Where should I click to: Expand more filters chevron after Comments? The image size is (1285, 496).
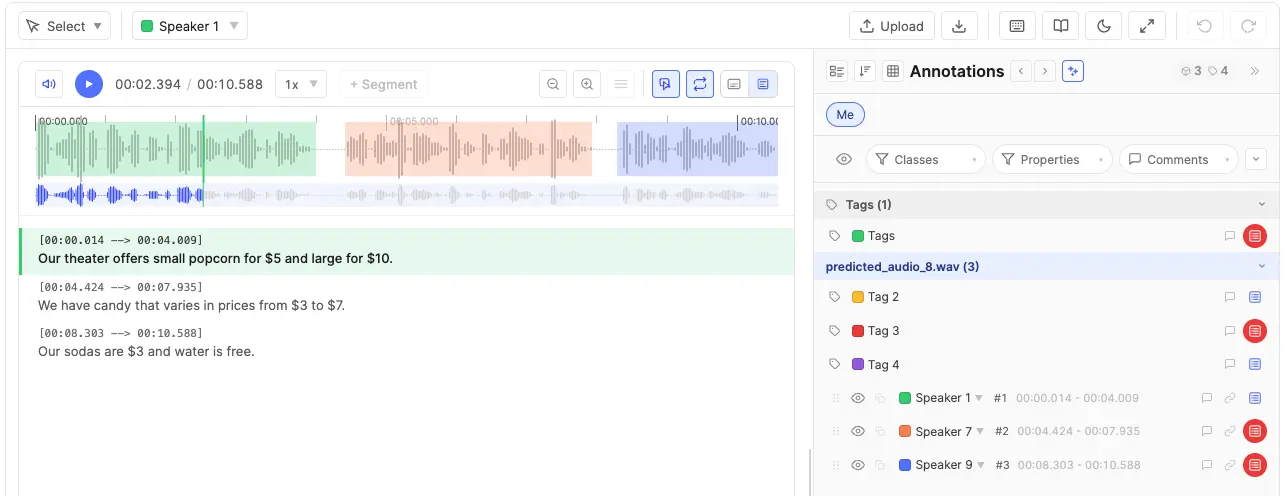coord(1256,159)
